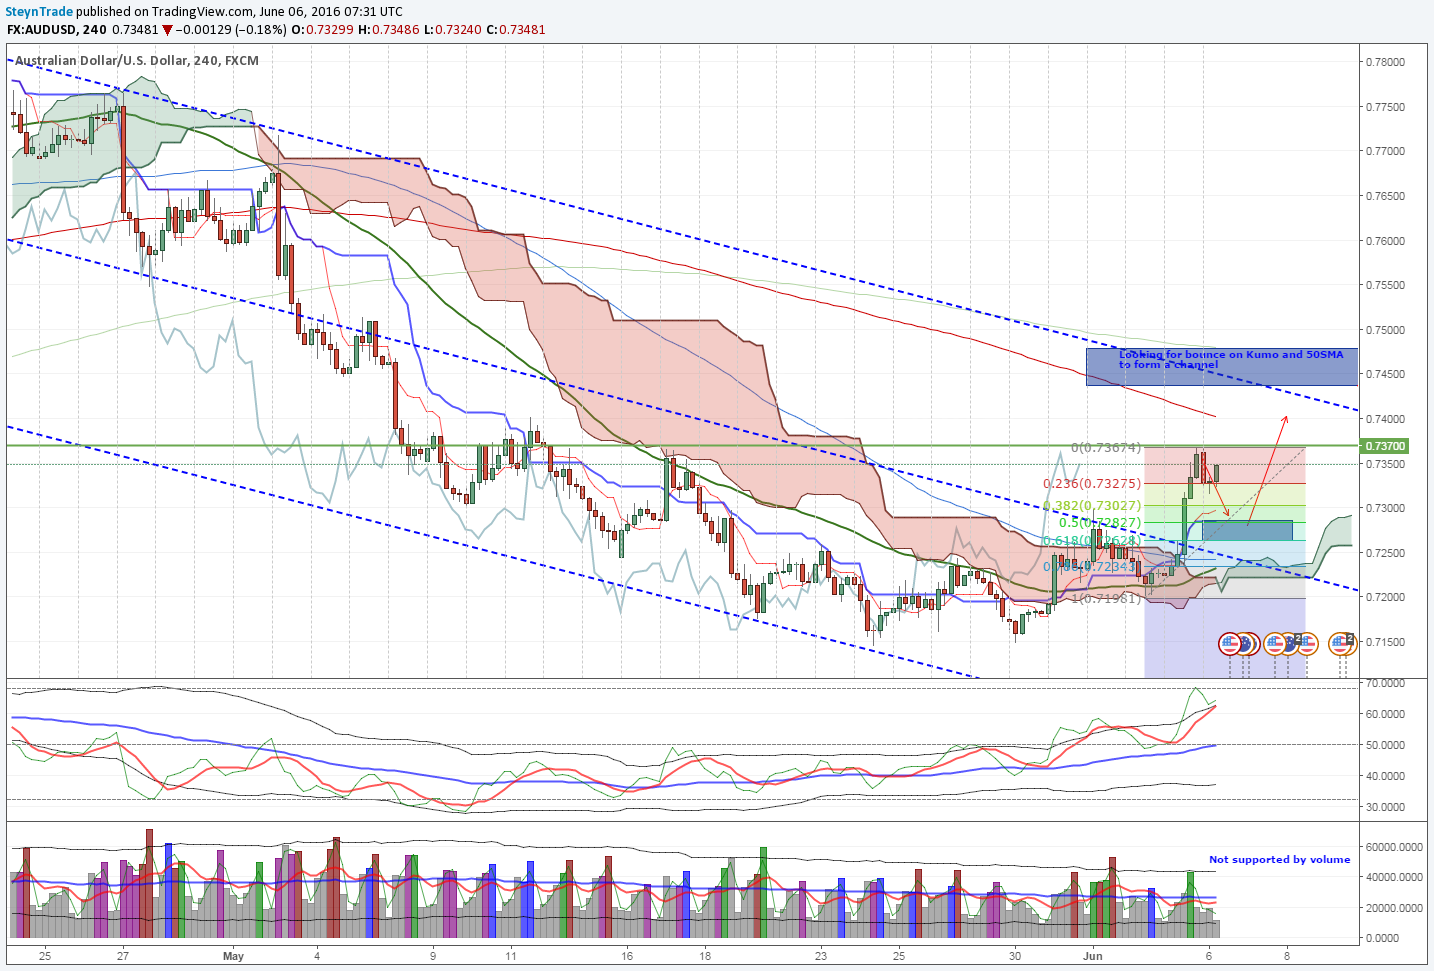Click the 50.0000 oscillator scale label
The image size is (1434, 971).
click(1385, 746)
